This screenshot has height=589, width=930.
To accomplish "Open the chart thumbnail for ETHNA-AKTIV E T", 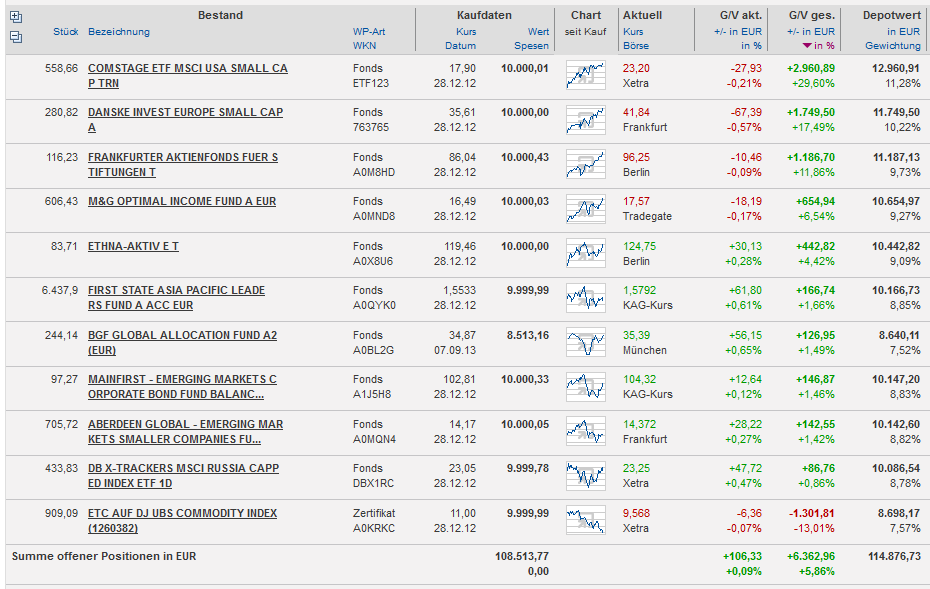I will (585, 253).
